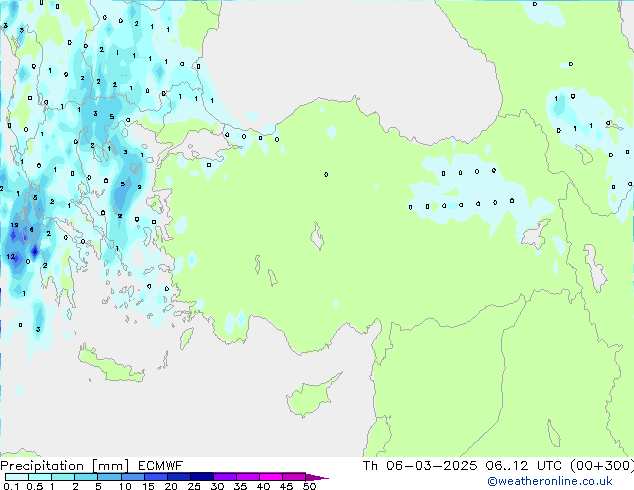Click the 5–10 mm legend color swatch
The image size is (634, 490).
[x=109, y=477]
